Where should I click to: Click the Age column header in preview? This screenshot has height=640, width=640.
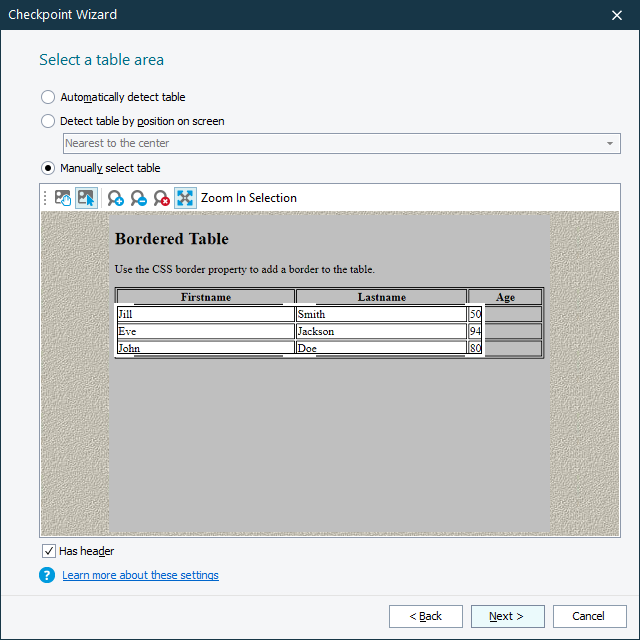pyautogui.click(x=505, y=297)
